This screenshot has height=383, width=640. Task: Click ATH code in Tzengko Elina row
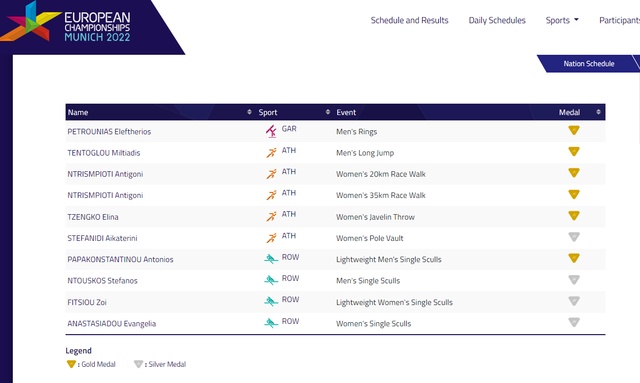289,214
